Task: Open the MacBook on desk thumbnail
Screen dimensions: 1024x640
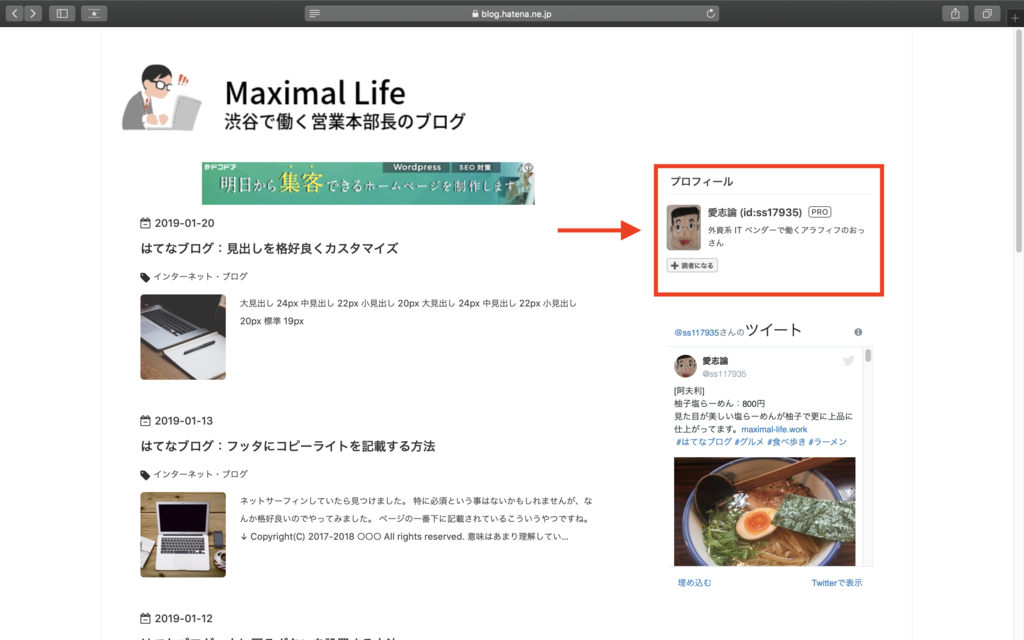Action: (183, 535)
